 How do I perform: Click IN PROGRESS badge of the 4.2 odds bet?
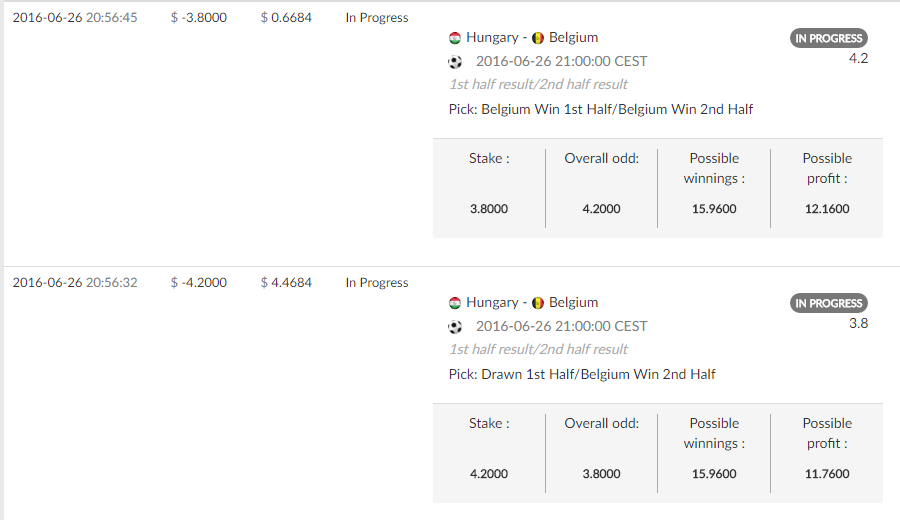coord(829,38)
